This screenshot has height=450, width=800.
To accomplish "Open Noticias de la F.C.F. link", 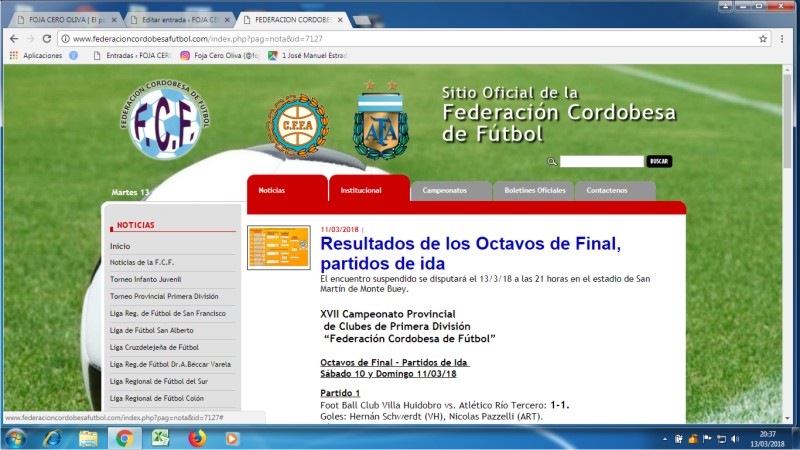I will 142,262.
